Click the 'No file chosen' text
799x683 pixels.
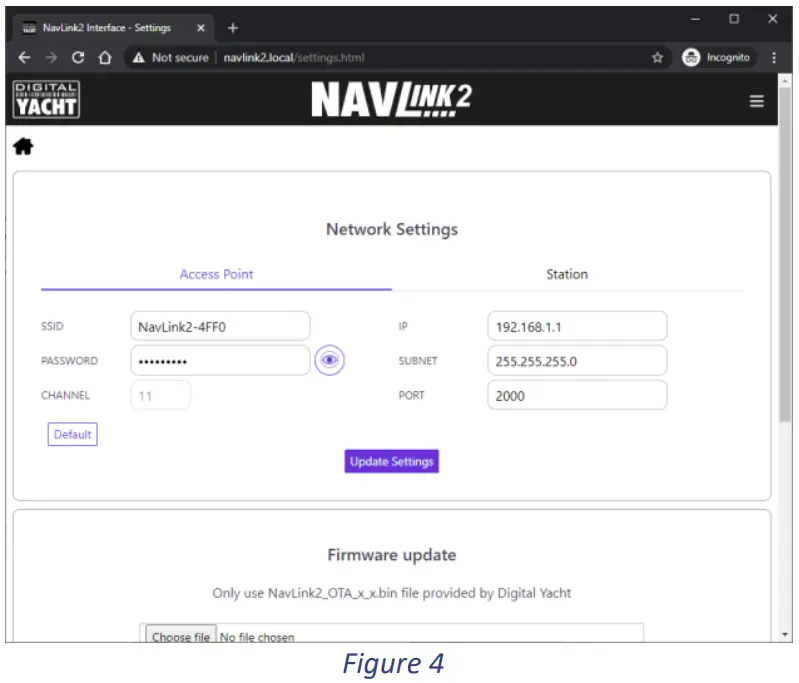coord(257,637)
